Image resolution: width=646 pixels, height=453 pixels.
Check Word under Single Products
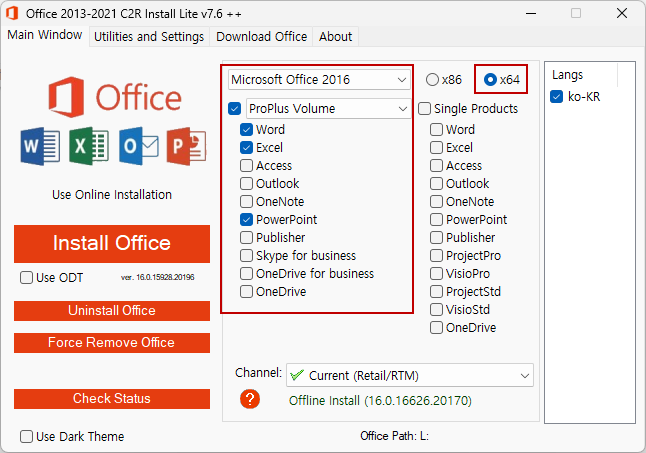436,130
